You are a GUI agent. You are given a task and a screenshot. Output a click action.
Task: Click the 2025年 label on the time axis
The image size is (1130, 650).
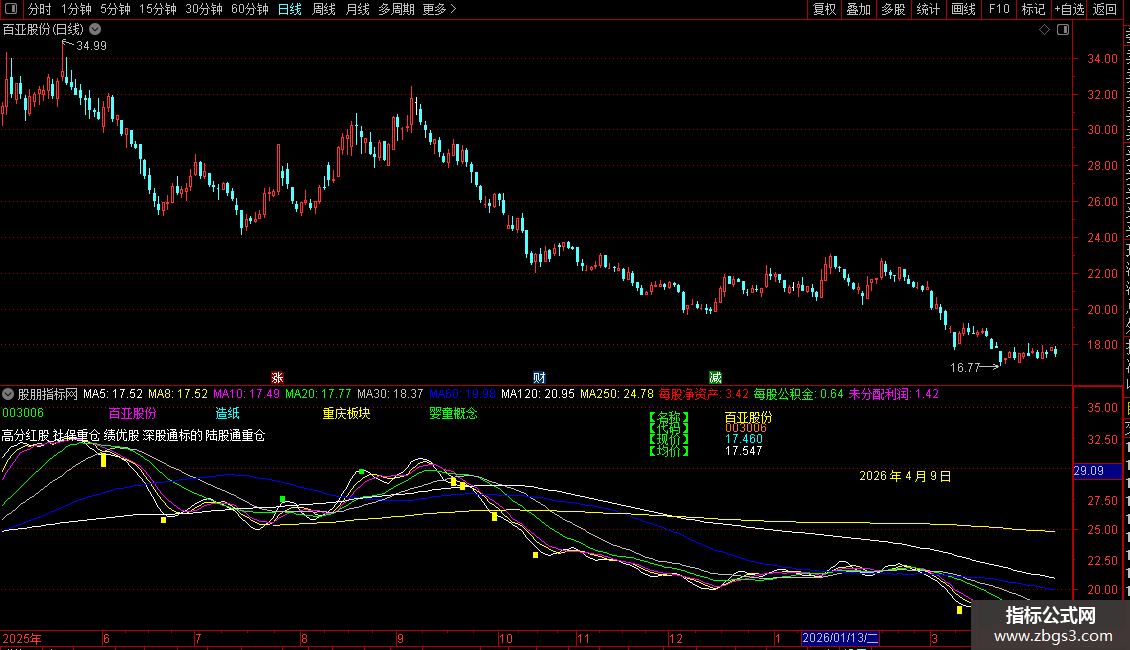coord(22,638)
